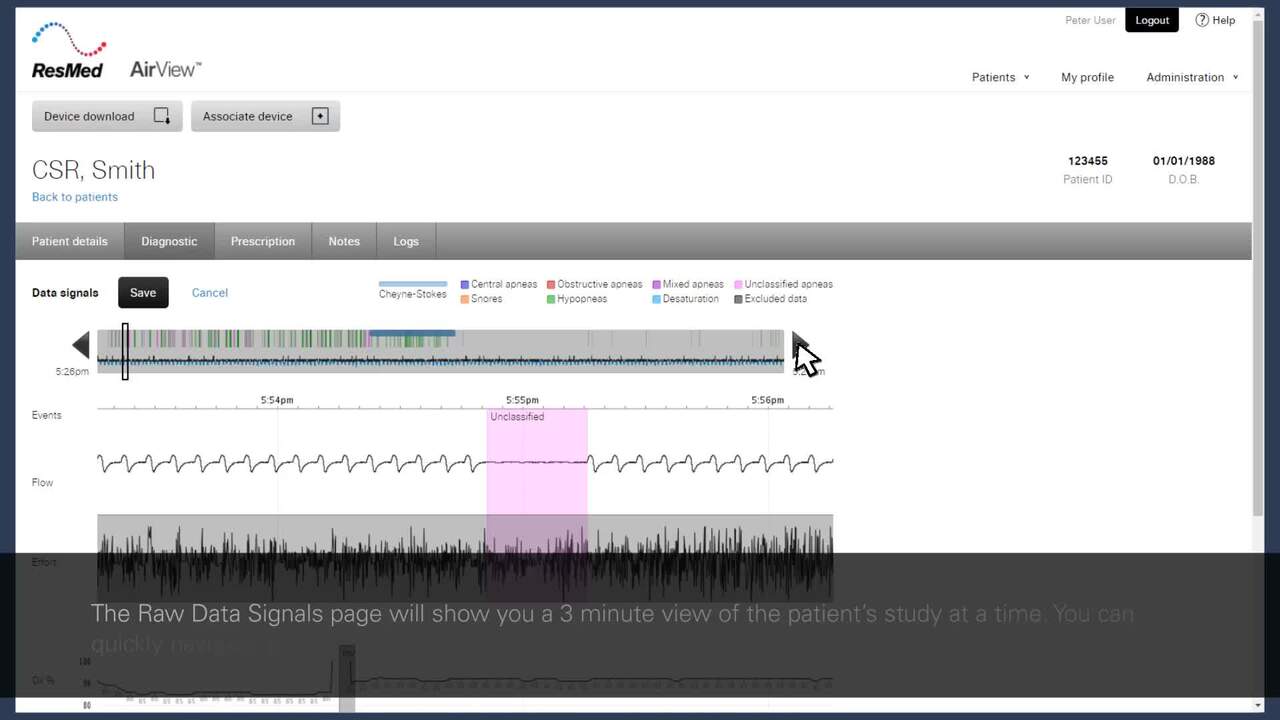Expand the Patients dropdown menu

1000,77
